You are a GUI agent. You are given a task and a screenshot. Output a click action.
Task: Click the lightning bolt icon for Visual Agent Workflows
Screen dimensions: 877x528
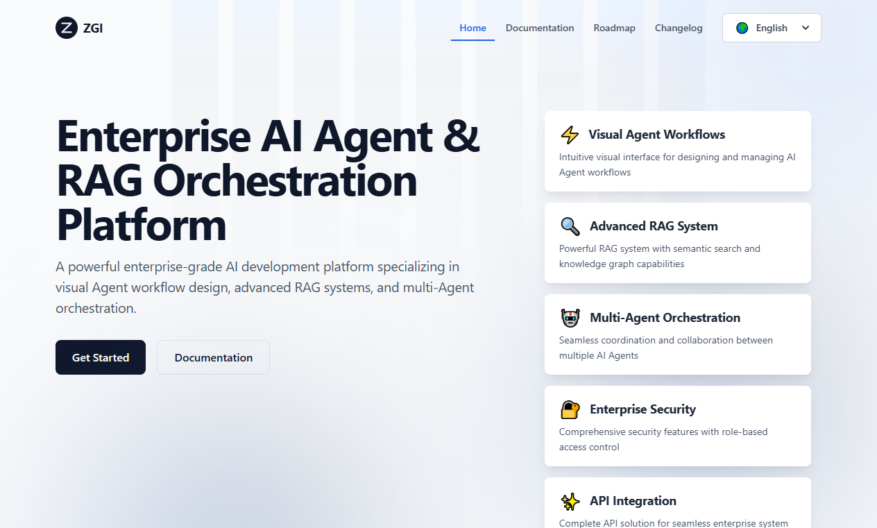coord(569,135)
